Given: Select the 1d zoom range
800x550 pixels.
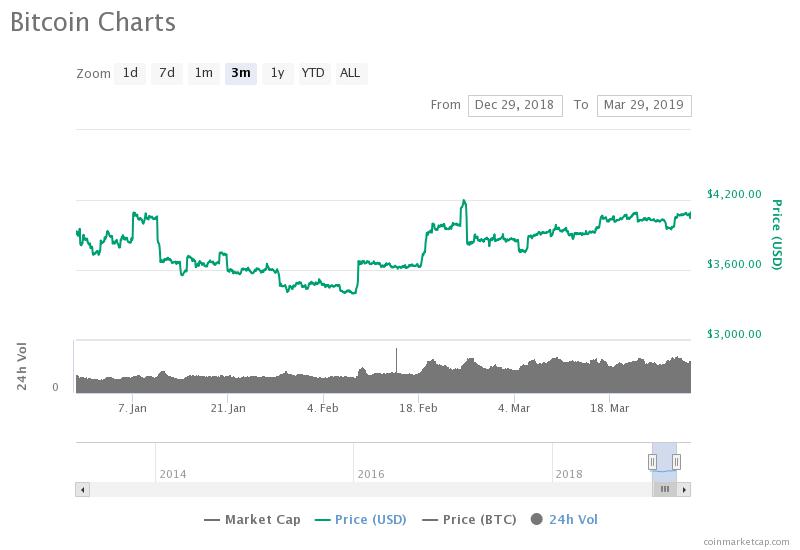Looking at the screenshot, I should [x=130, y=73].
